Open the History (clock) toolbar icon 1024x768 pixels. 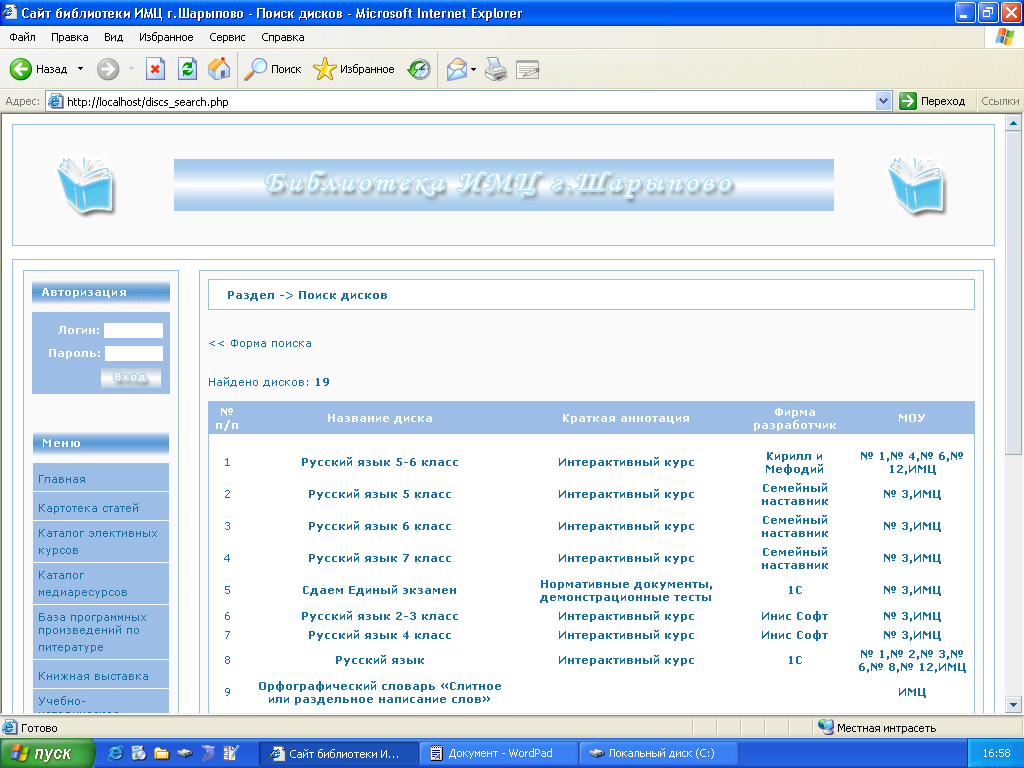point(419,69)
